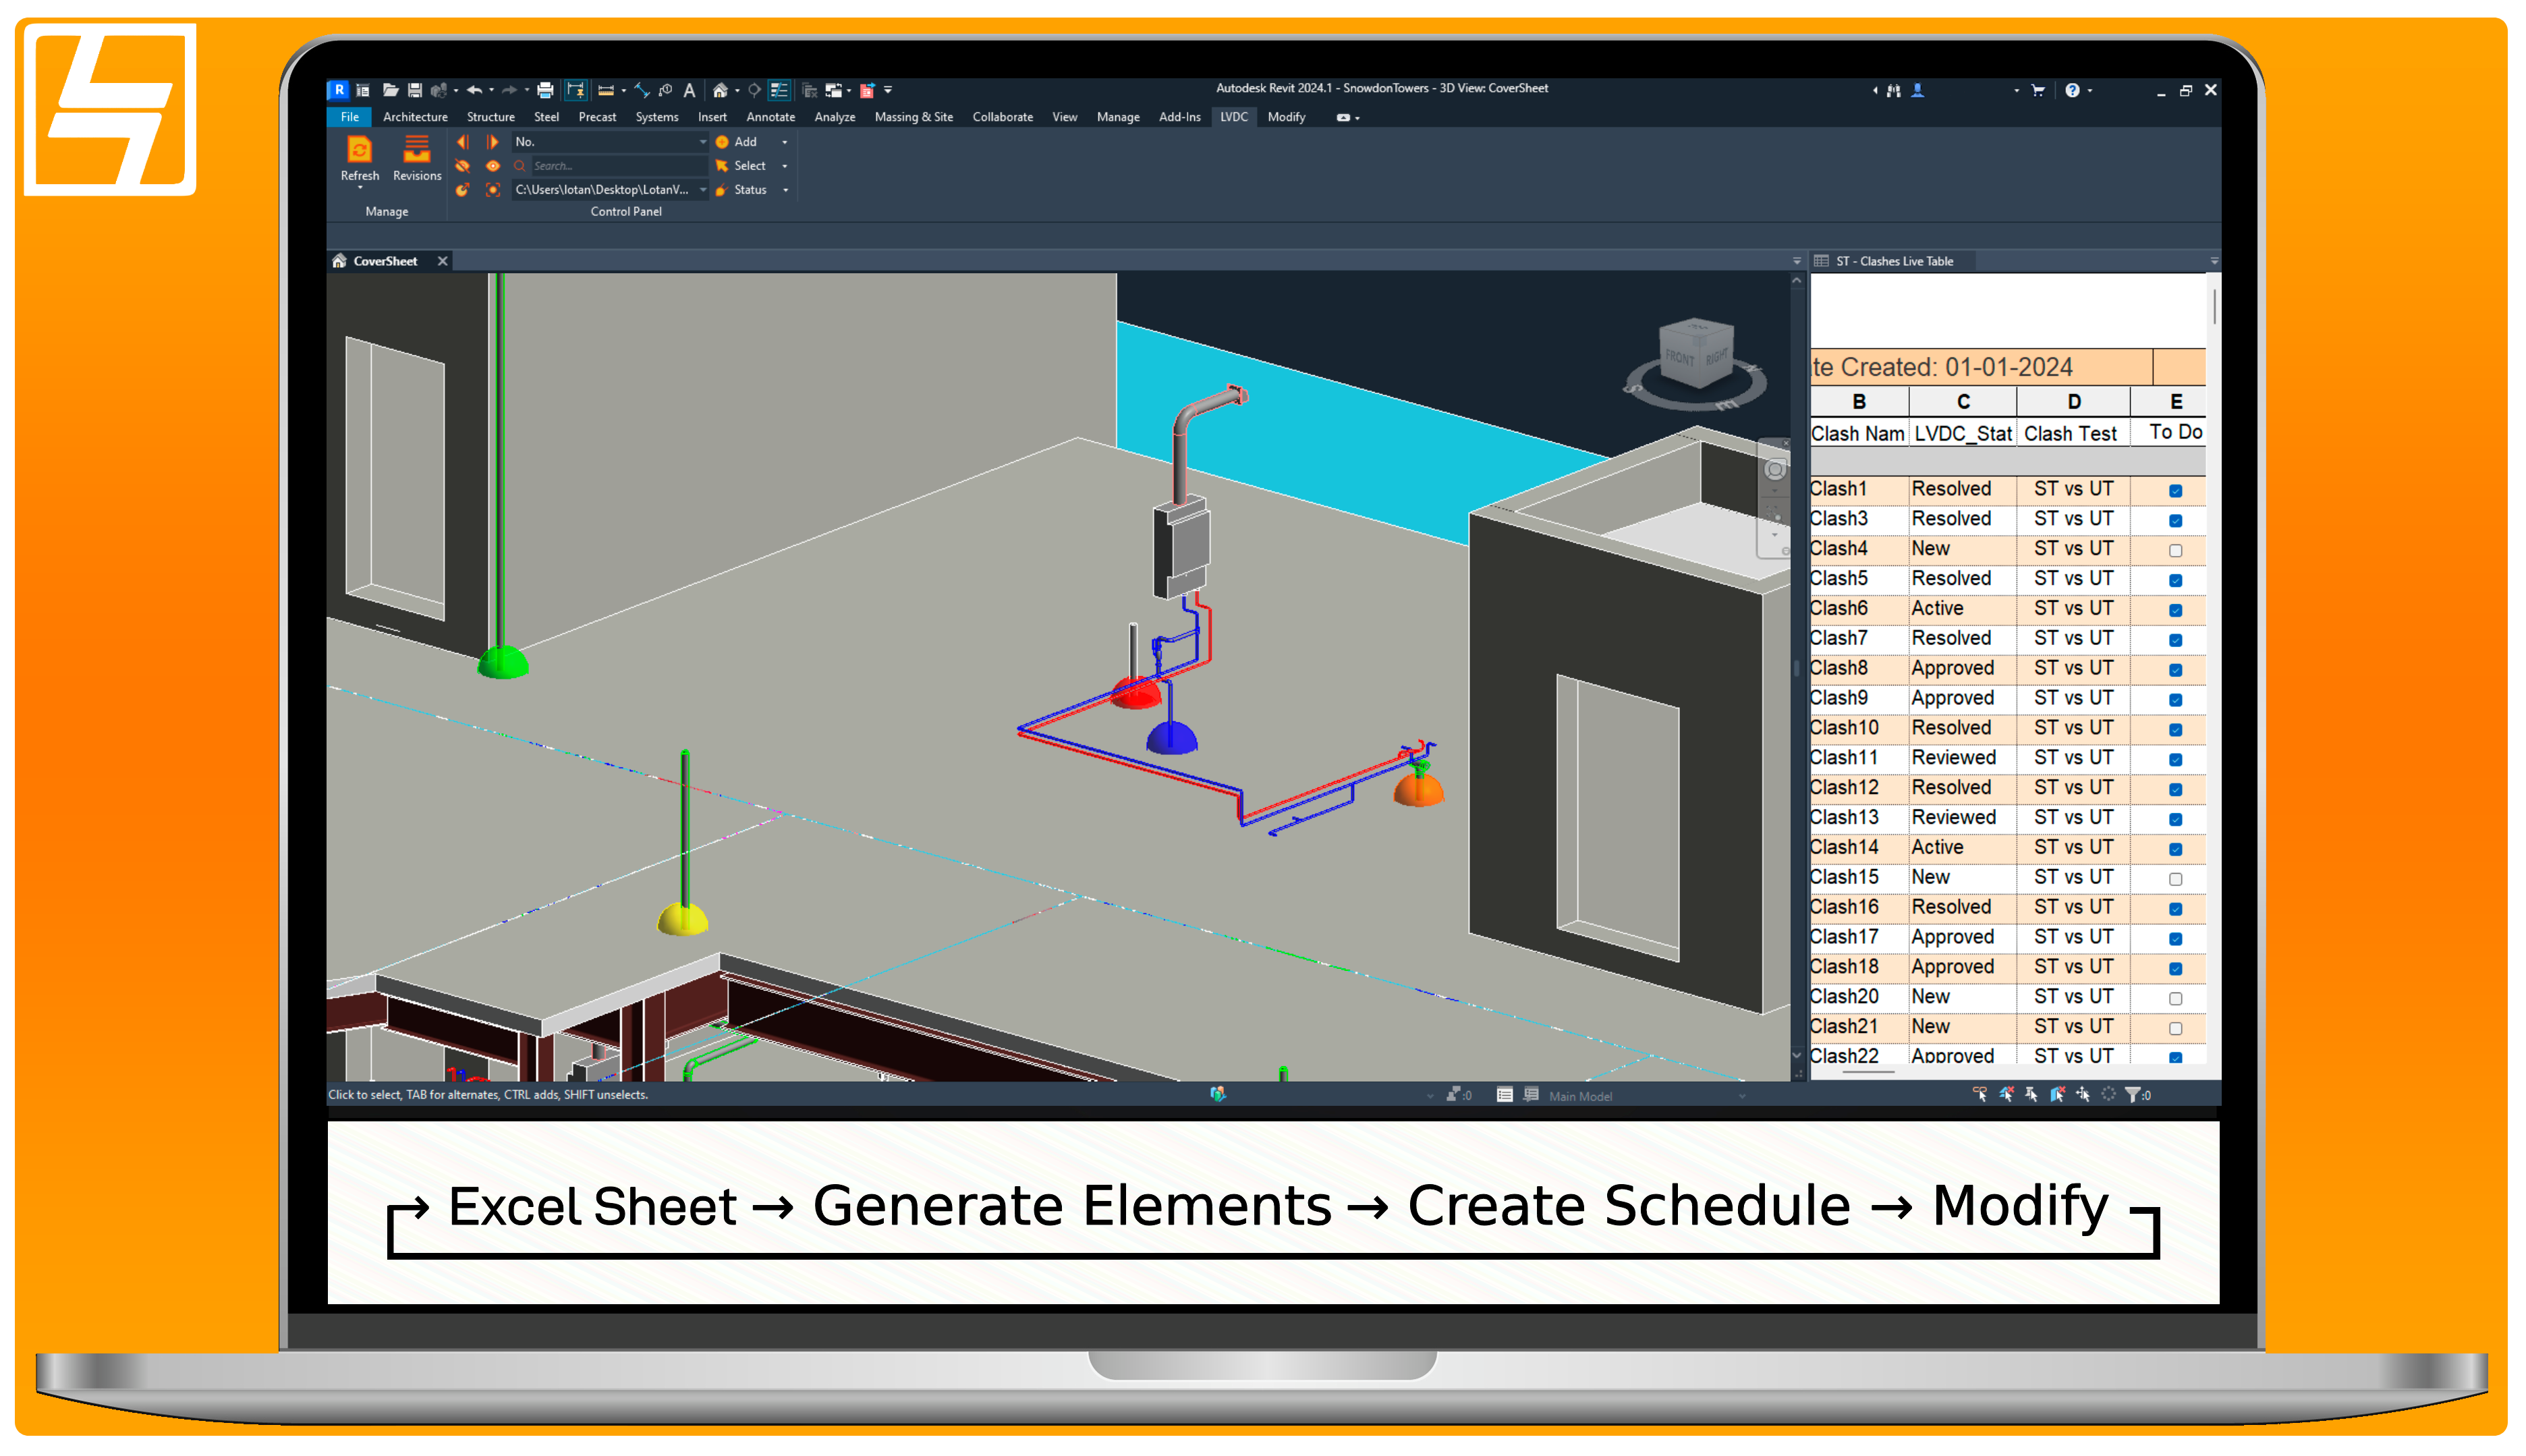
Task: Uncheck the To Do checkbox for Clash1
Action: [2175, 491]
